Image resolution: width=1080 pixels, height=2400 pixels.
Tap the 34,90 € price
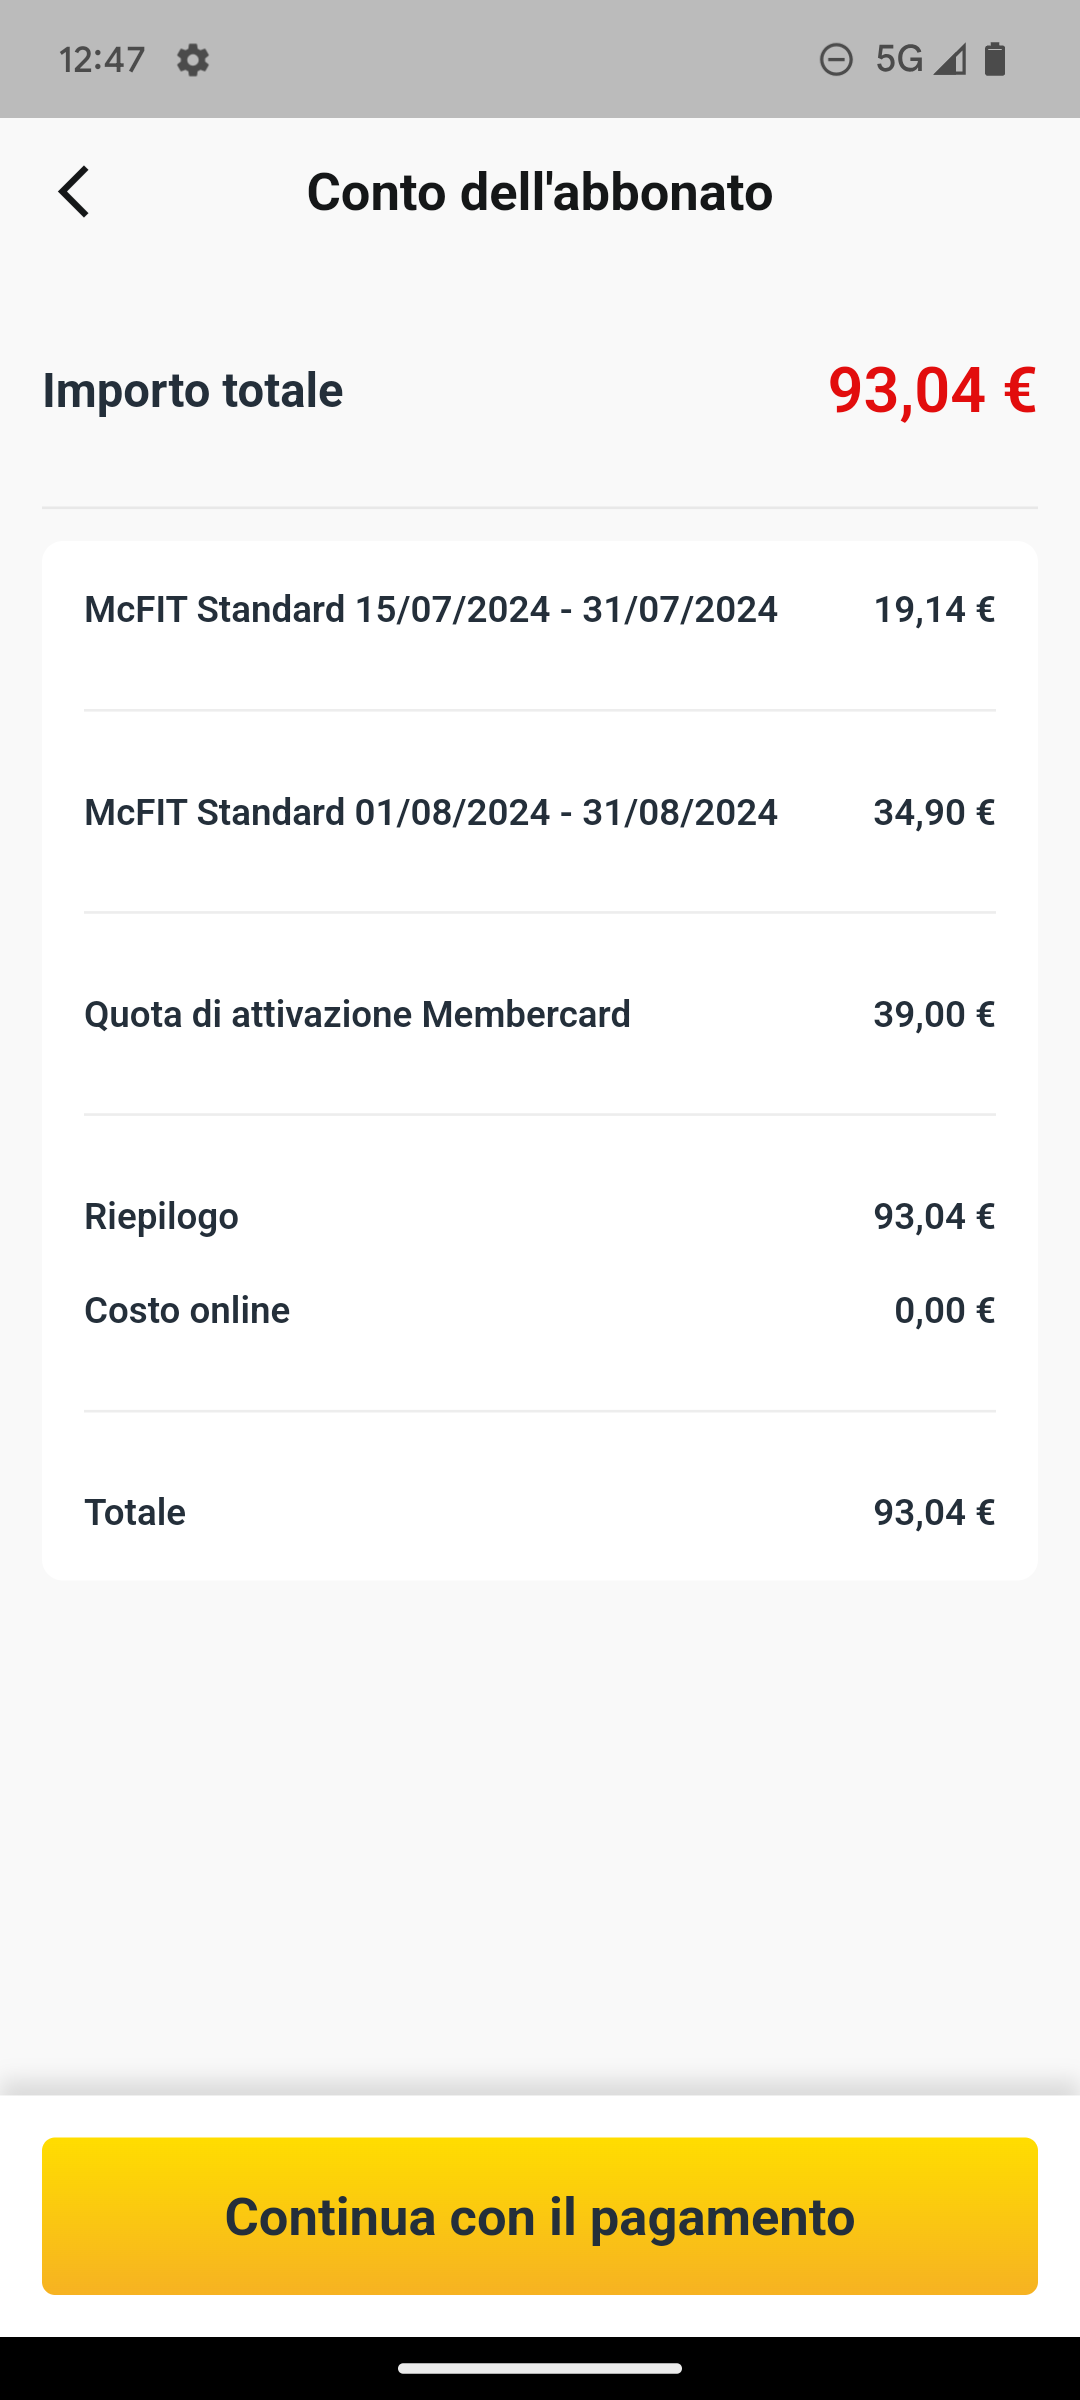coord(934,812)
